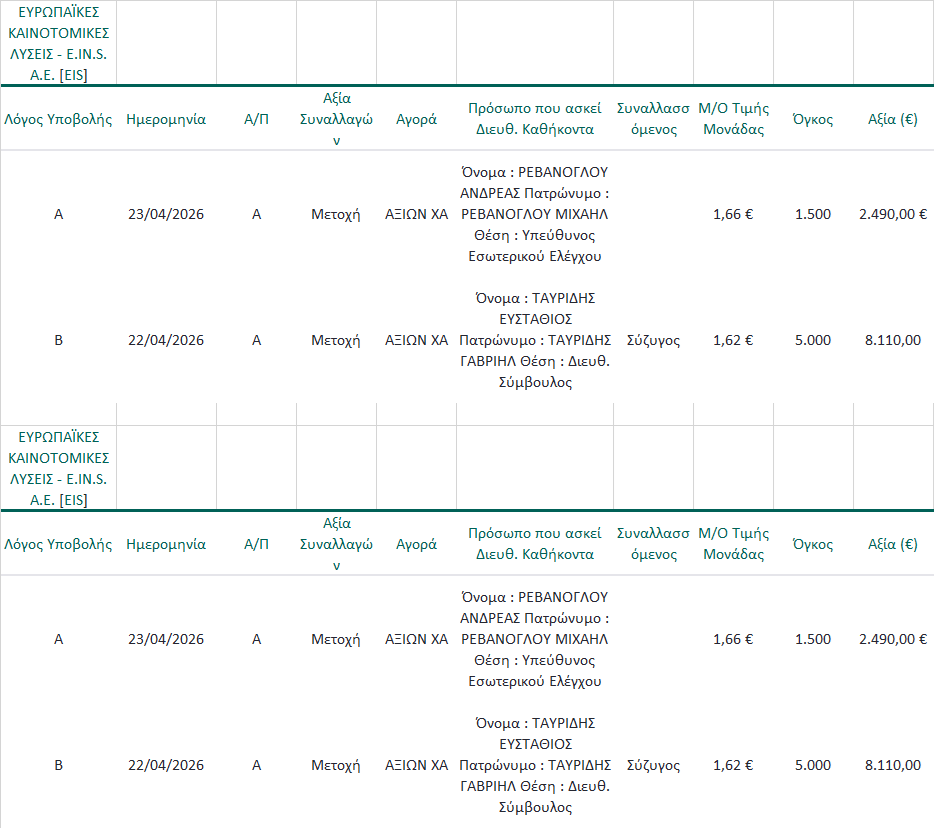
Task: Select the first 8.110,00 value cell
Action: (x=893, y=340)
